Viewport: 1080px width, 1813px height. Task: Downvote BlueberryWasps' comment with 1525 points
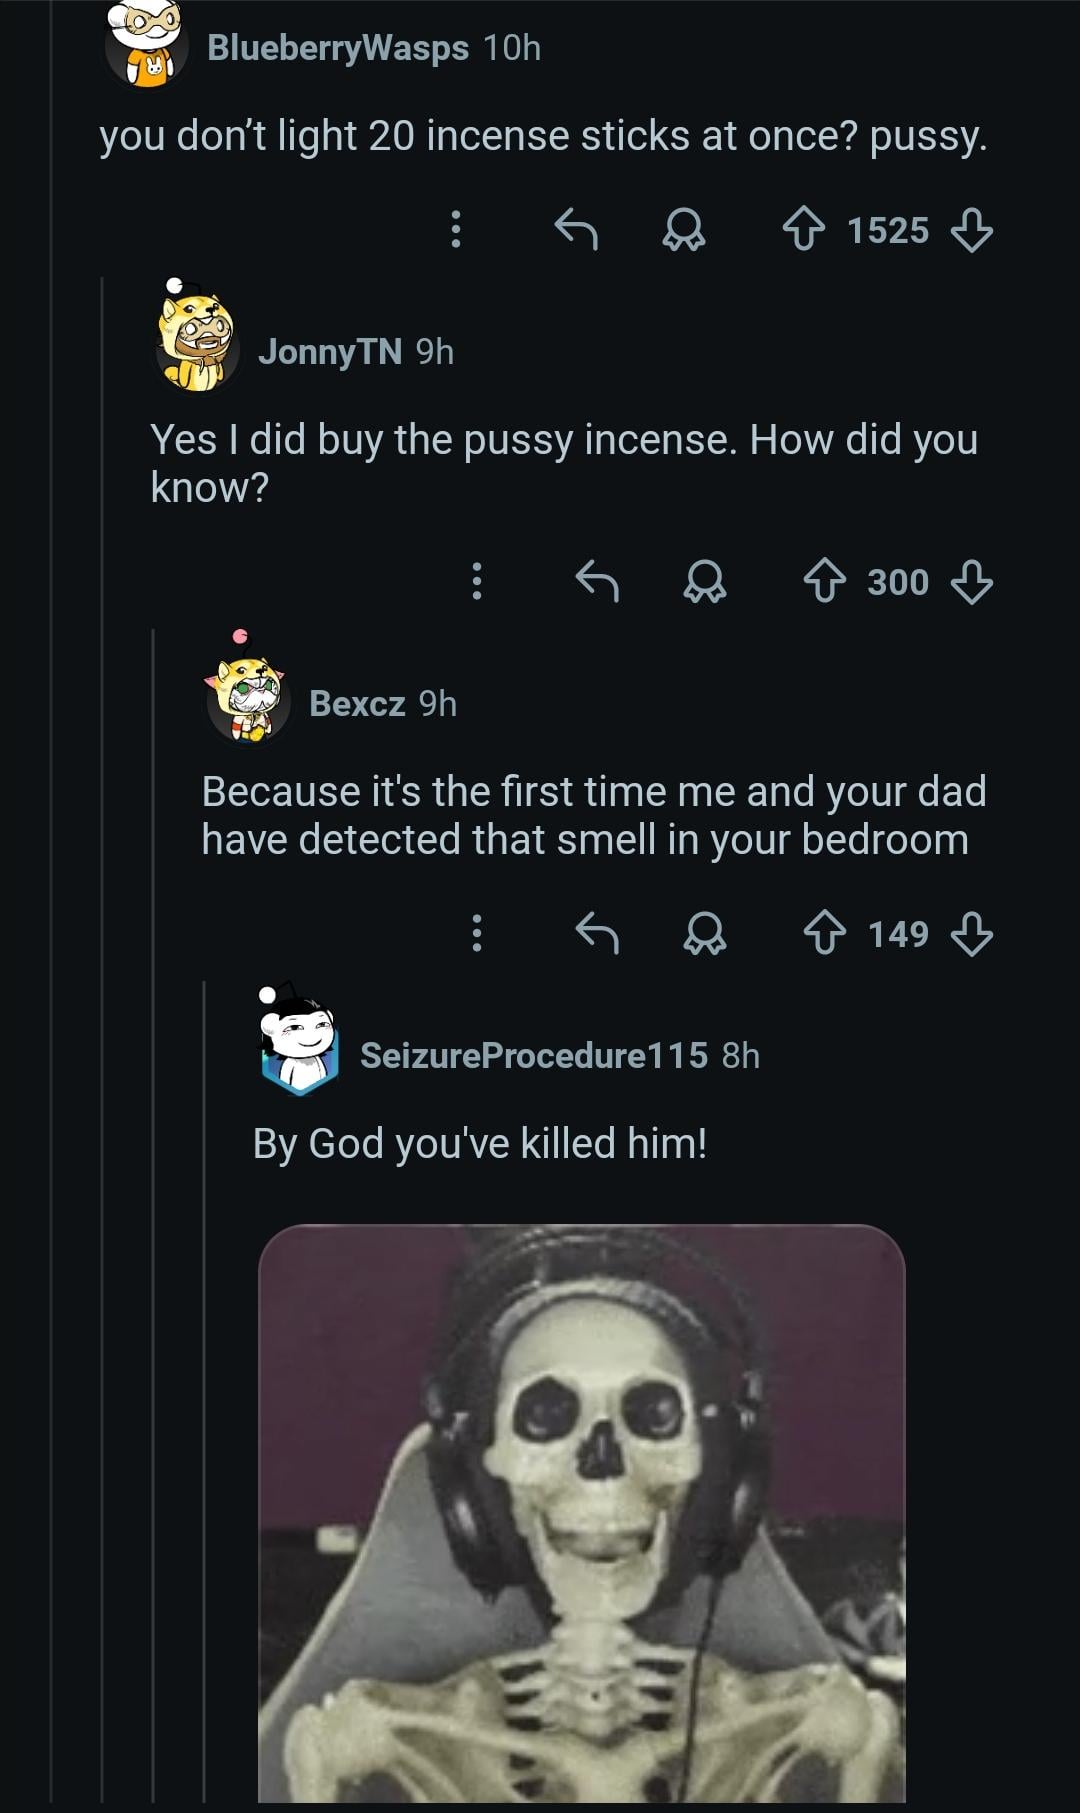click(x=971, y=230)
